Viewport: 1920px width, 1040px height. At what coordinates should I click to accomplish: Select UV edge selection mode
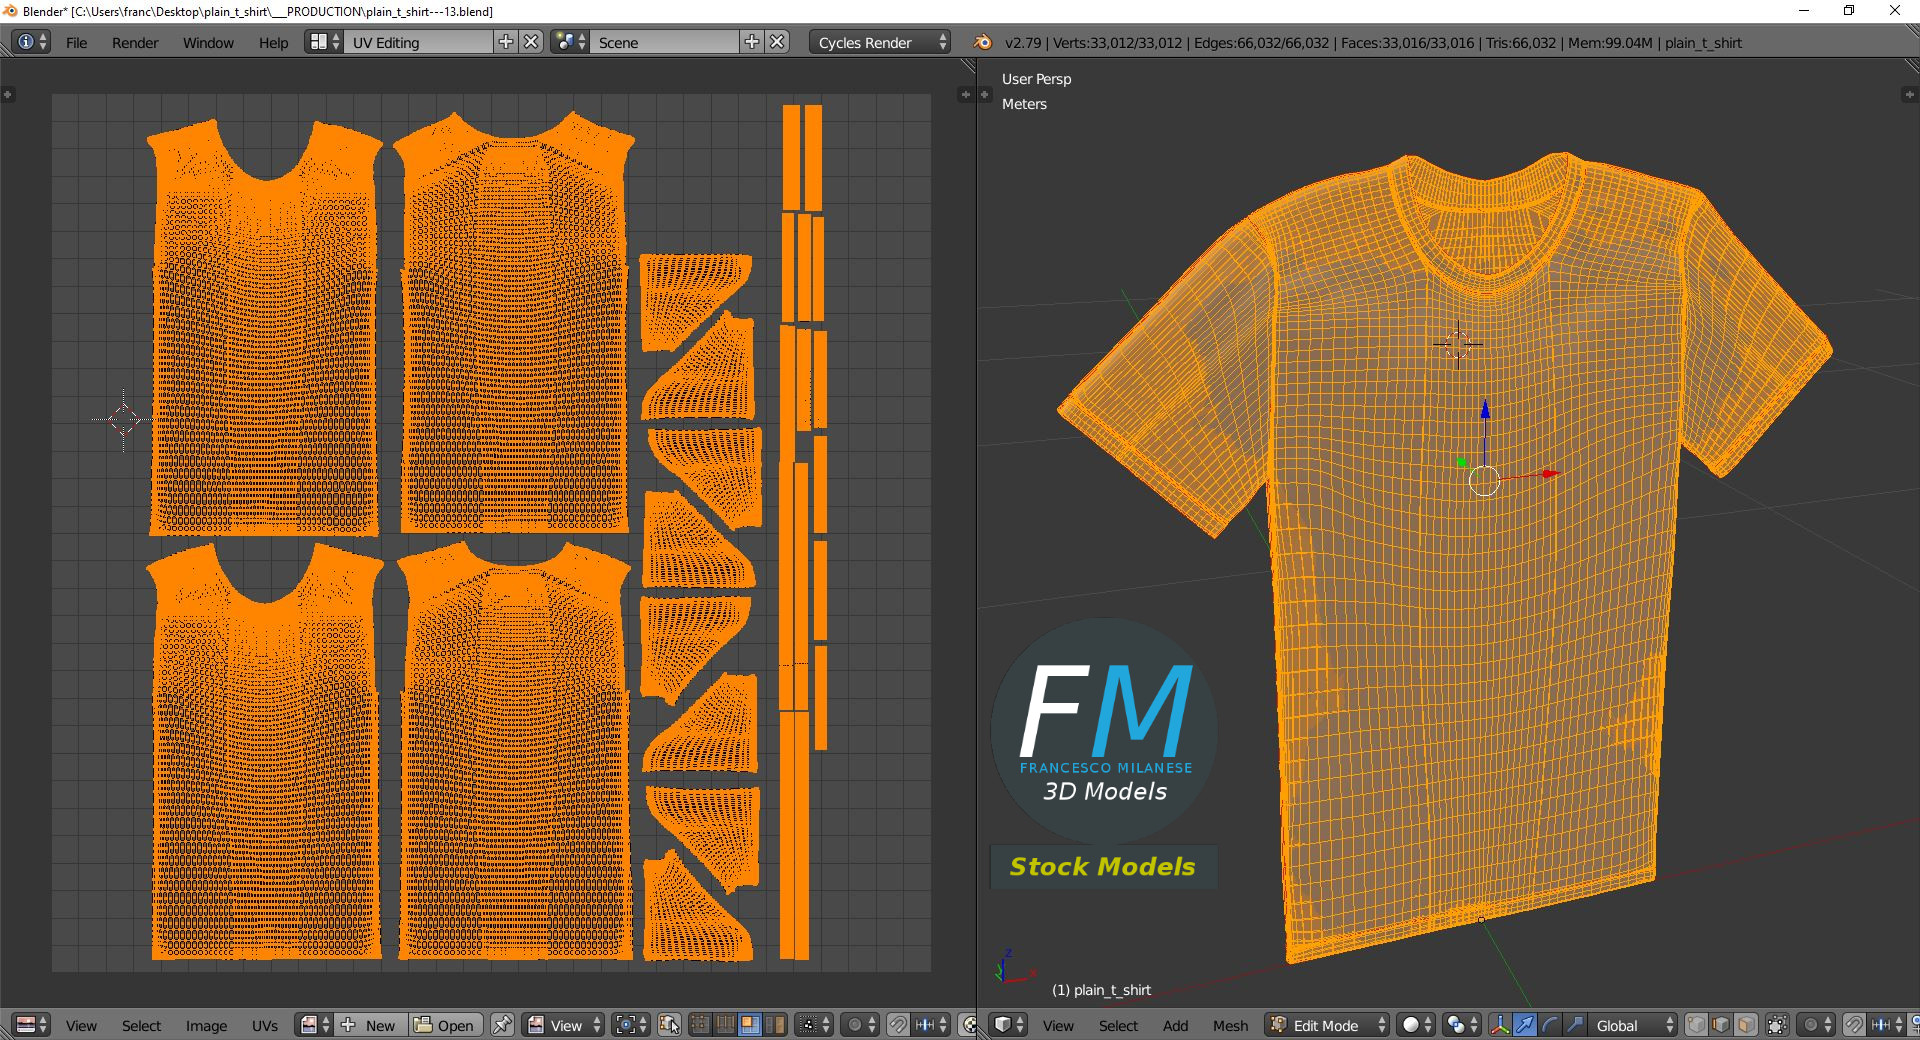(x=725, y=1025)
